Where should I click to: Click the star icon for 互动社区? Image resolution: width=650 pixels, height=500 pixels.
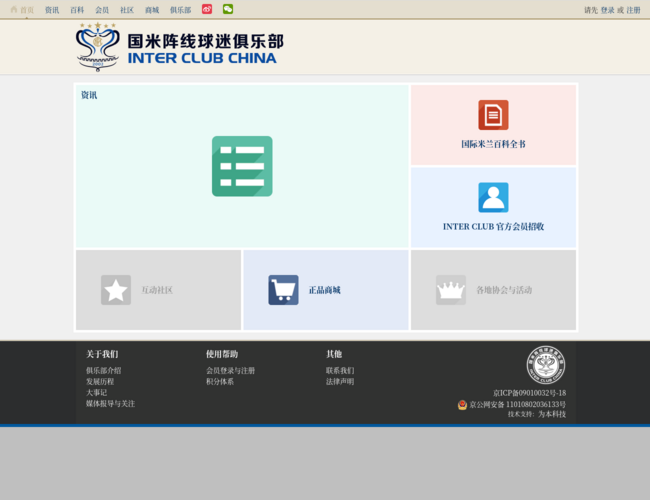pyautogui.click(x=116, y=290)
